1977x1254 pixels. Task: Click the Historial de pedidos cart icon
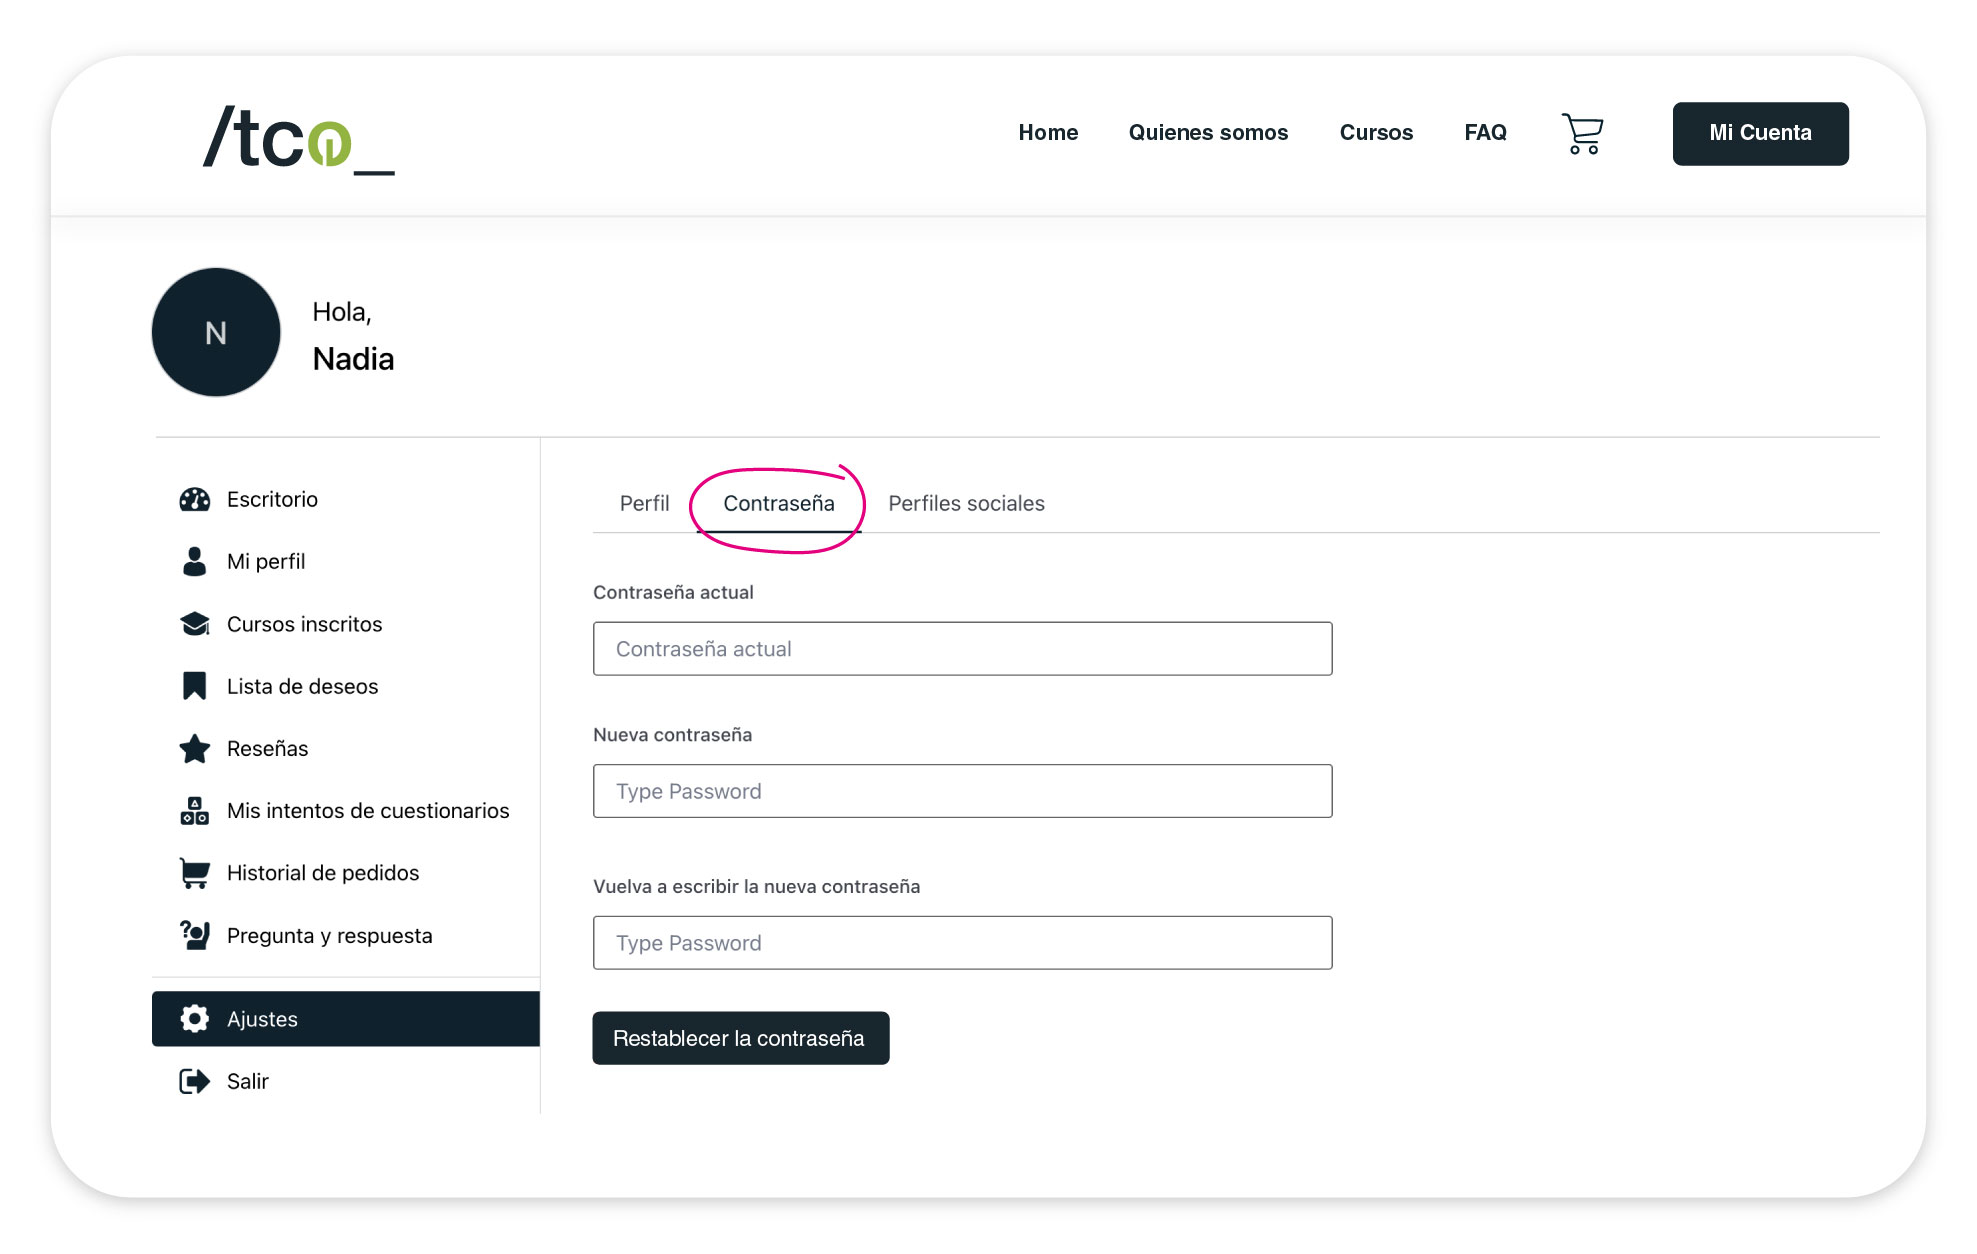pos(194,873)
